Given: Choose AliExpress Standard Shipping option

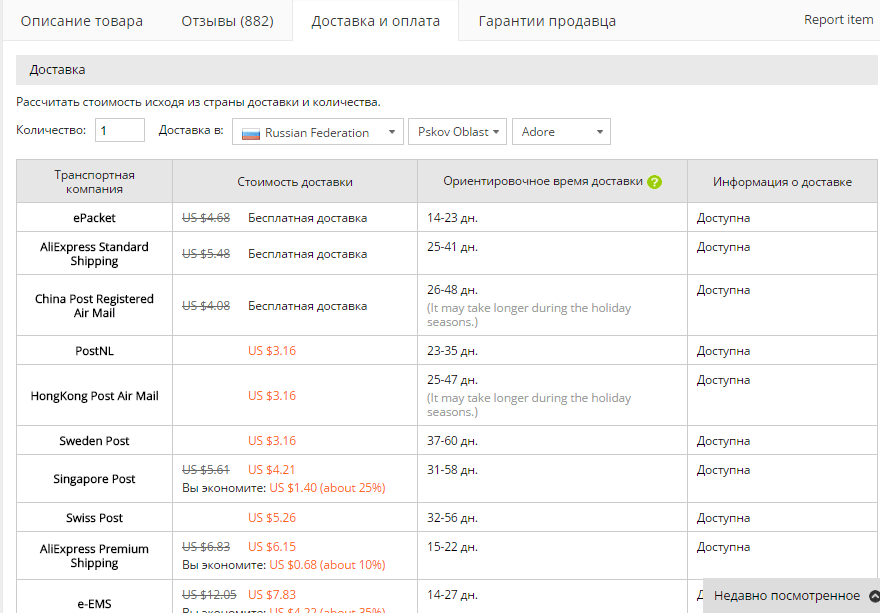Looking at the screenshot, I should point(95,254).
